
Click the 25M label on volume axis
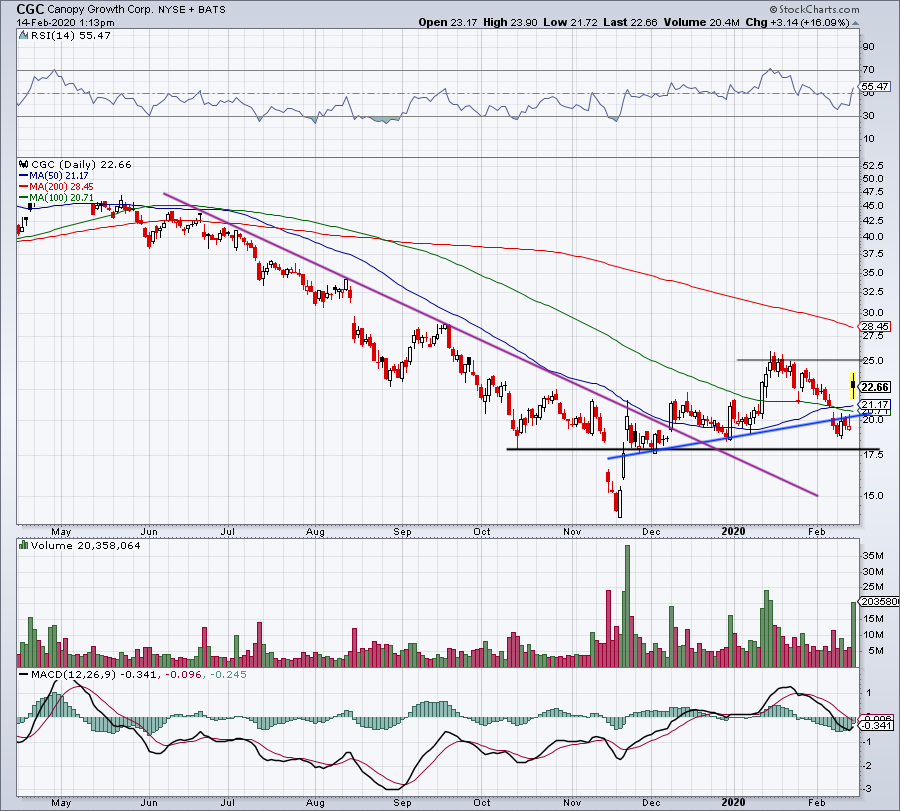pyautogui.click(x=872, y=587)
